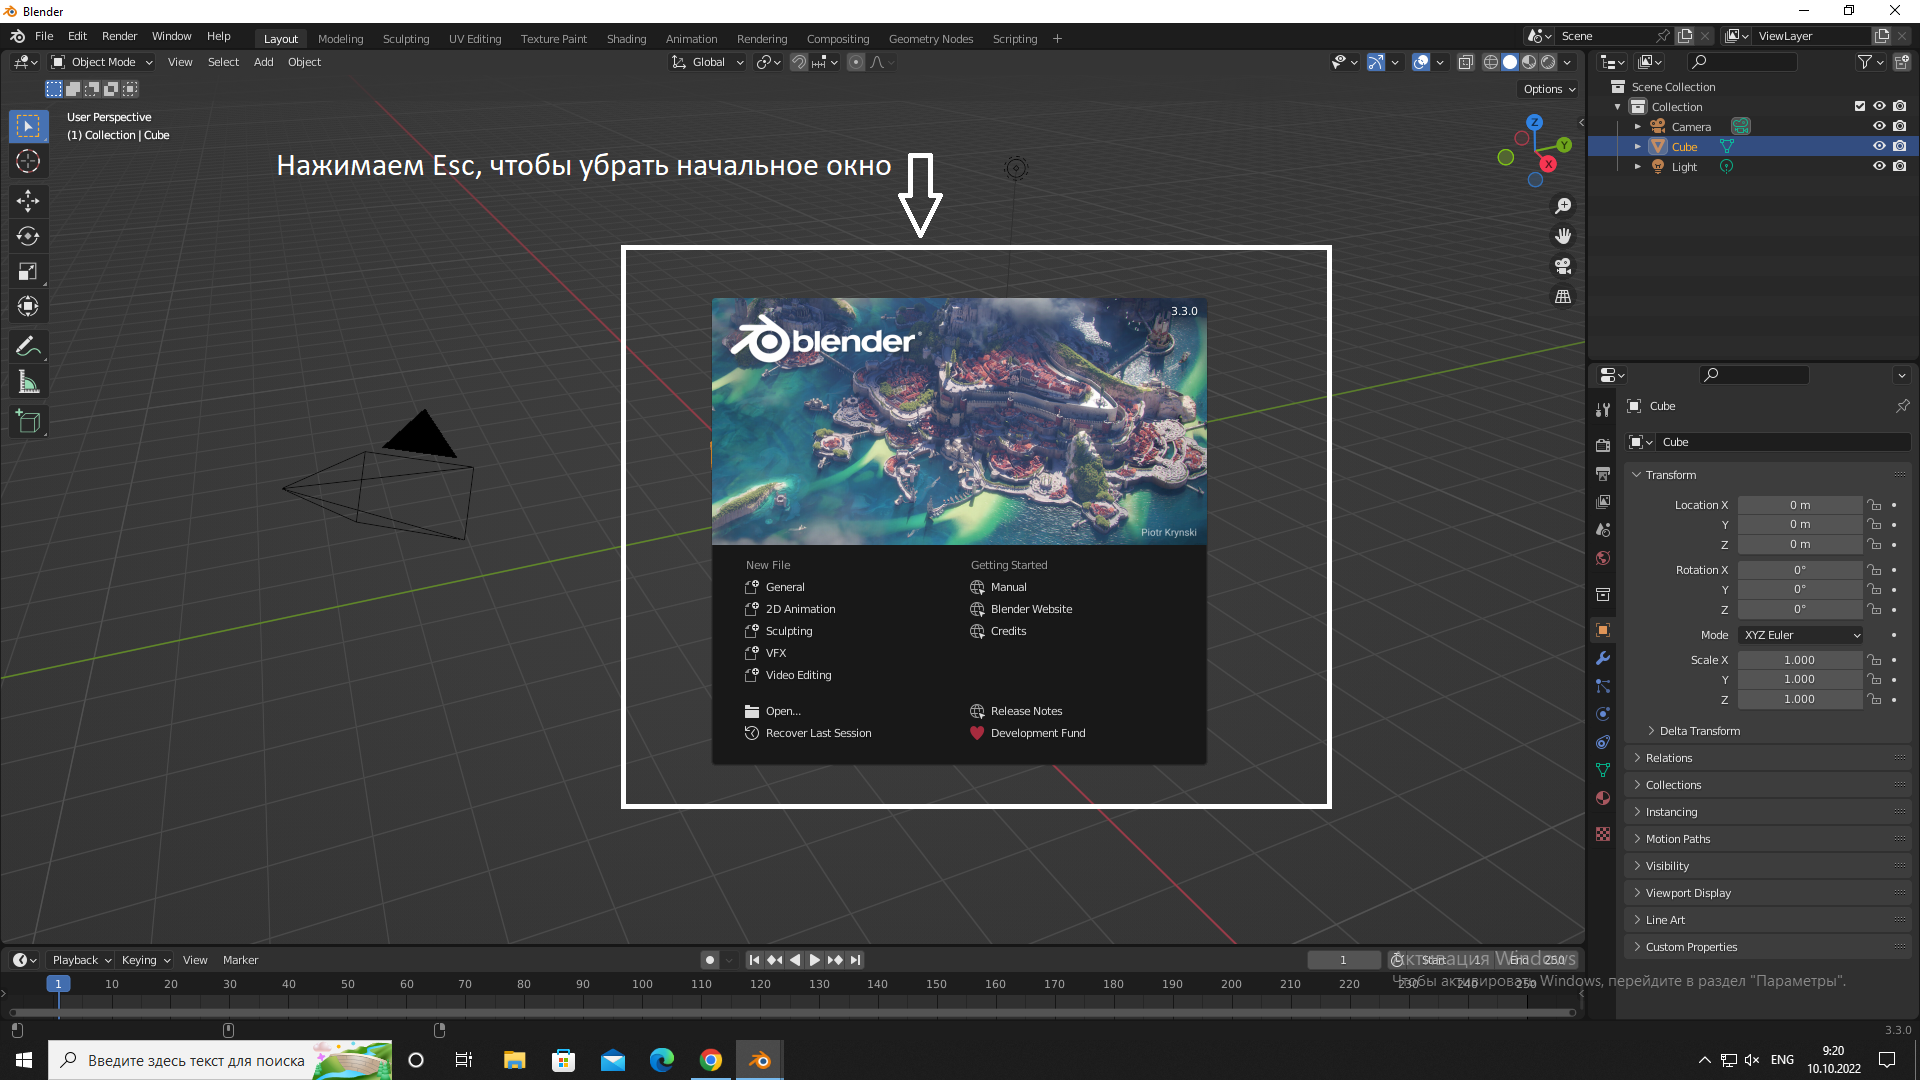Hide the Camera in viewport
Screen dimensions: 1920x1080
[1879, 126]
